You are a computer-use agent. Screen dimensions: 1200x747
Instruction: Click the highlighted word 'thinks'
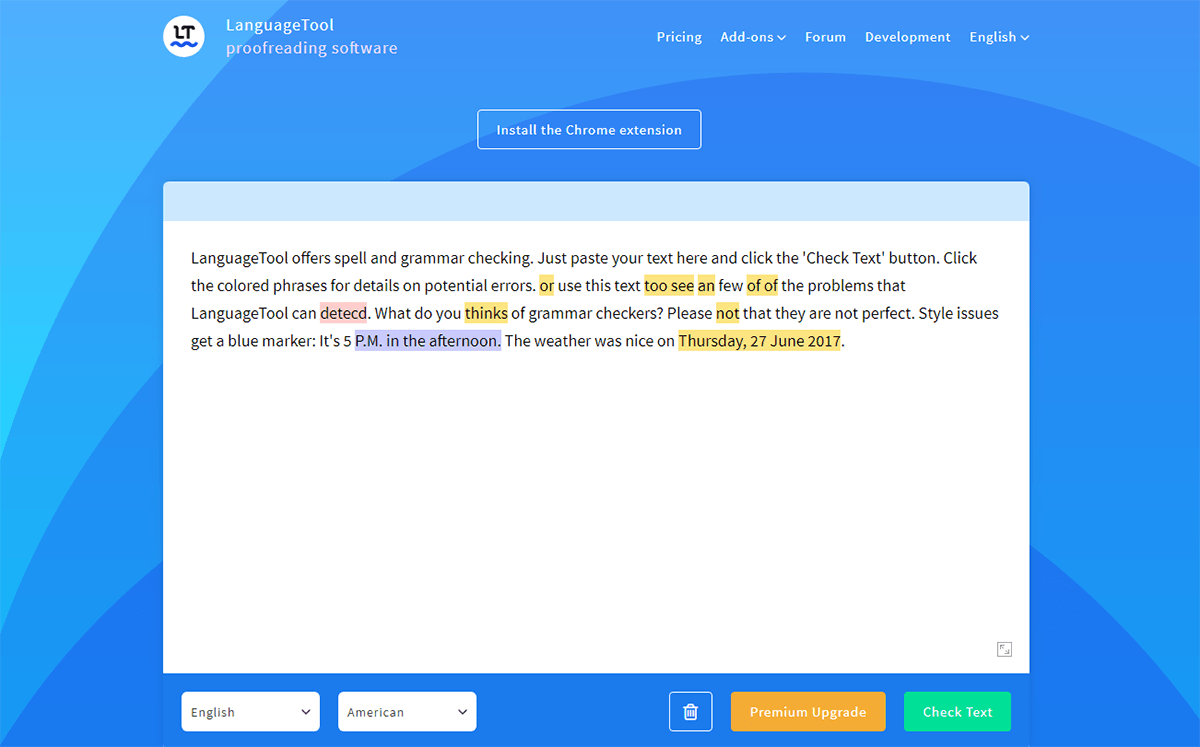pos(486,313)
